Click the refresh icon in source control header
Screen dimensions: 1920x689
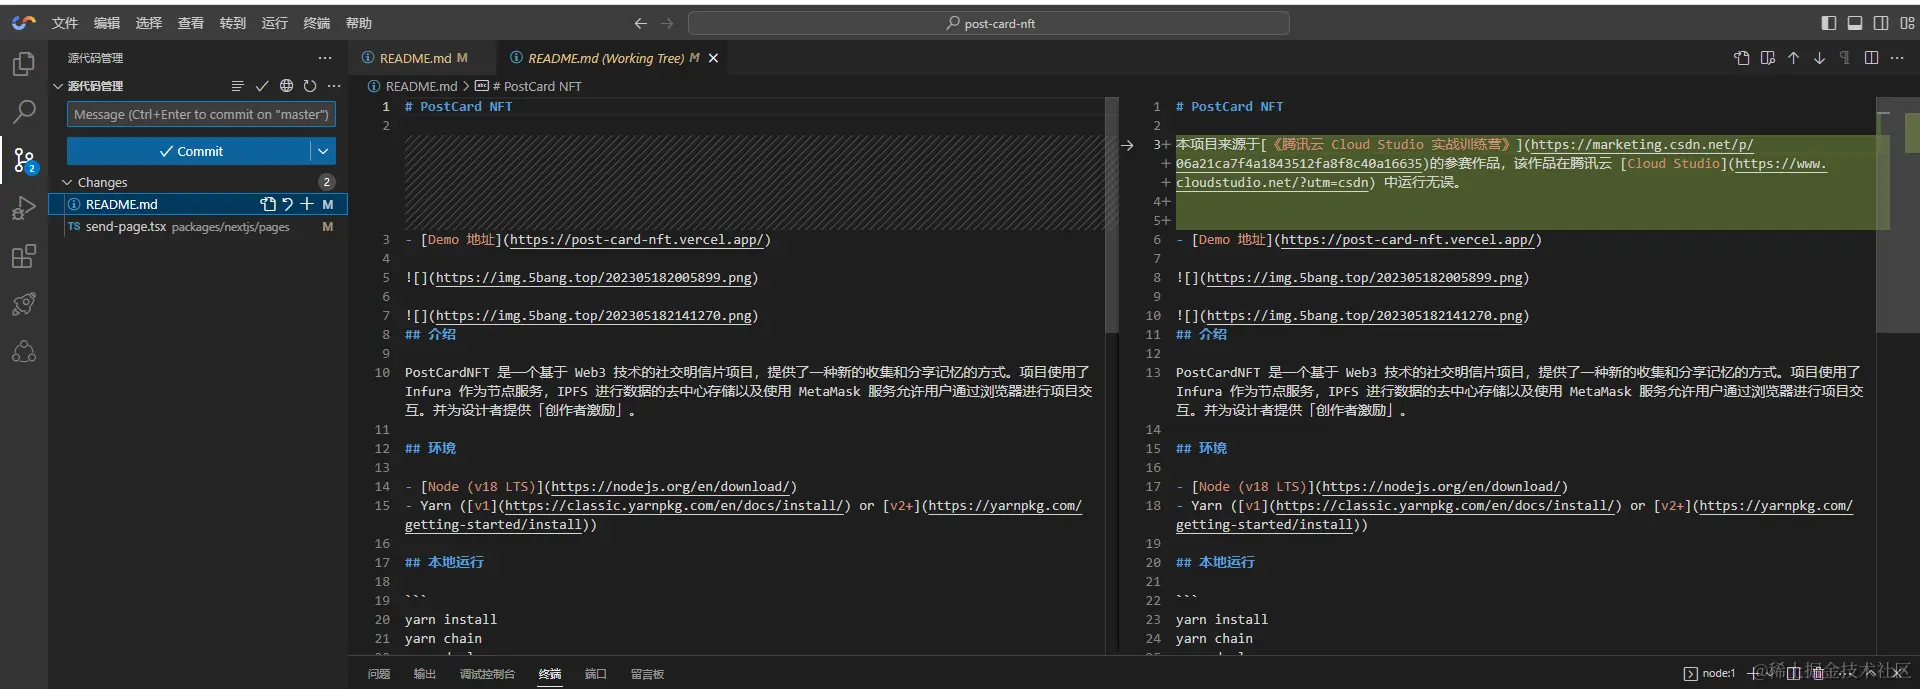(x=310, y=86)
